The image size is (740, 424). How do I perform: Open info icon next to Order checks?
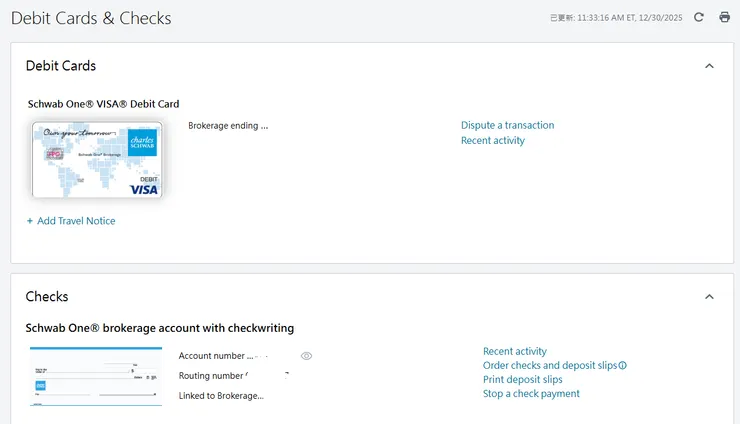tap(622, 366)
